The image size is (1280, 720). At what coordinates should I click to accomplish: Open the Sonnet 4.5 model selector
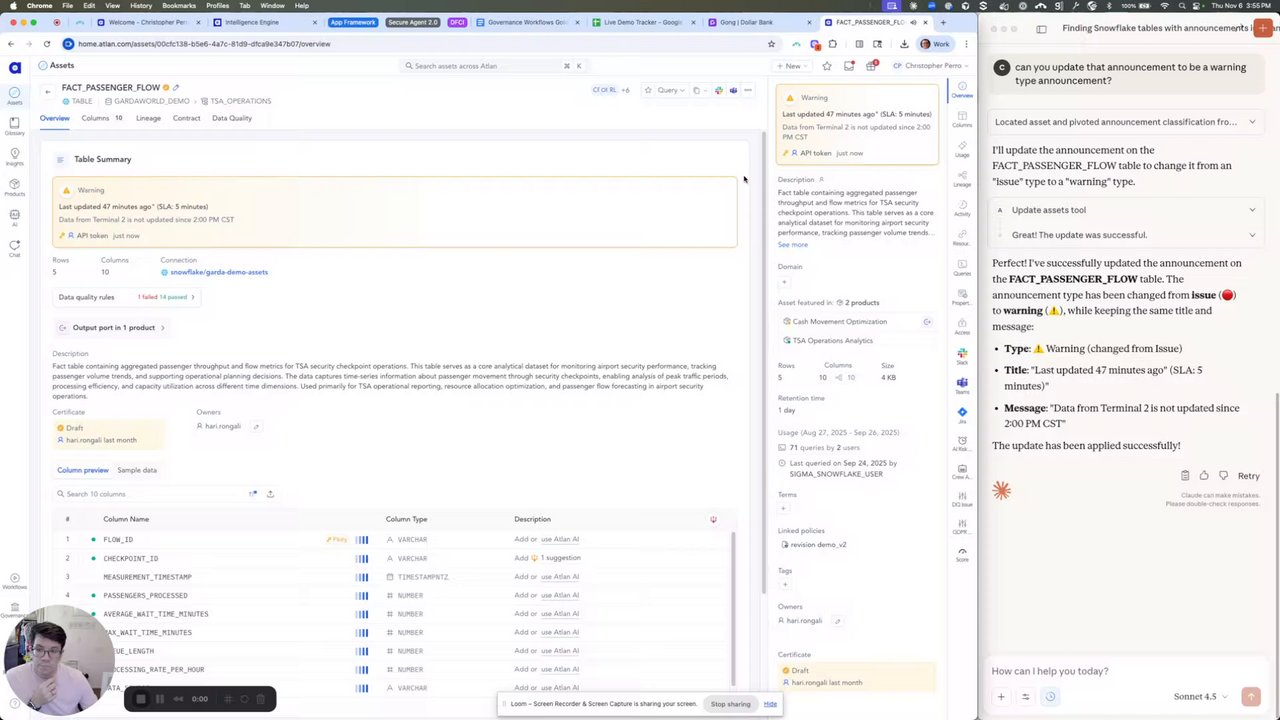click(1200, 697)
